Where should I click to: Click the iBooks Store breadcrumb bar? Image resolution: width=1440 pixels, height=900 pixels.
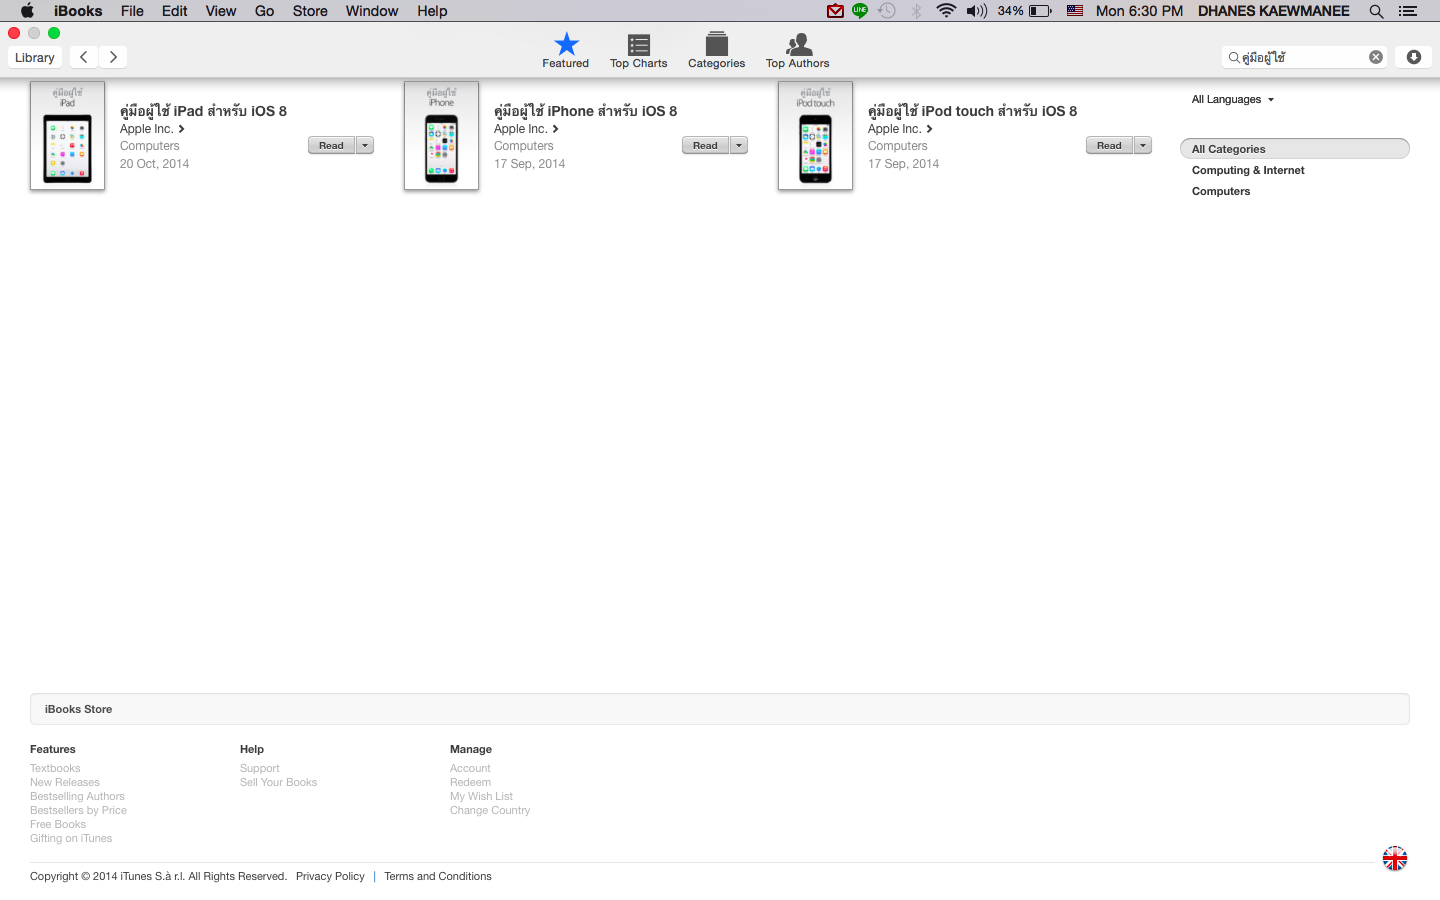pos(720,709)
